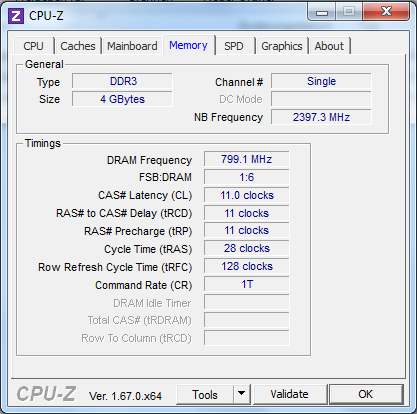This screenshot has width=417, height=414.
Task: Click the Tools button
Action: [x=205, y=394]
